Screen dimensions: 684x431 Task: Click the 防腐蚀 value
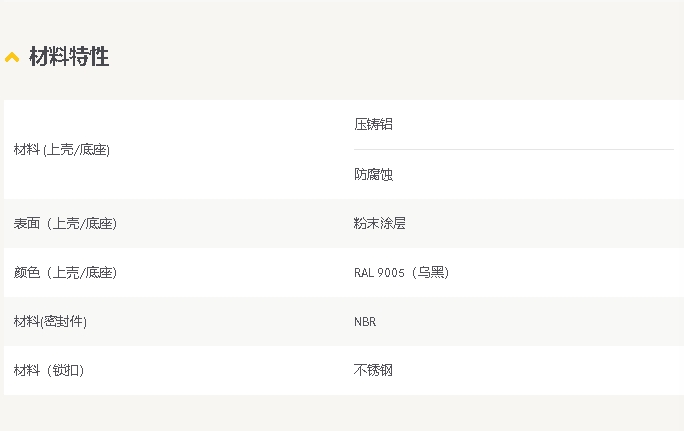click(x=373, y=174)
